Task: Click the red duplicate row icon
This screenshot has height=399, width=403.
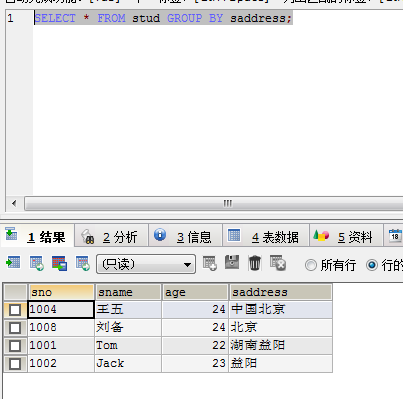Action: click(59, 263)
